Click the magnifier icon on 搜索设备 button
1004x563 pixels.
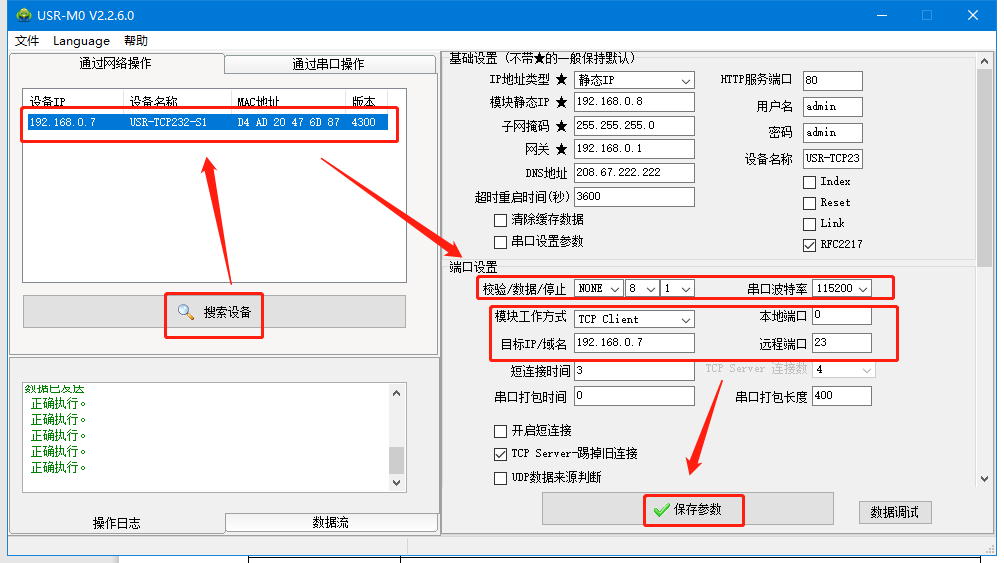185,312
